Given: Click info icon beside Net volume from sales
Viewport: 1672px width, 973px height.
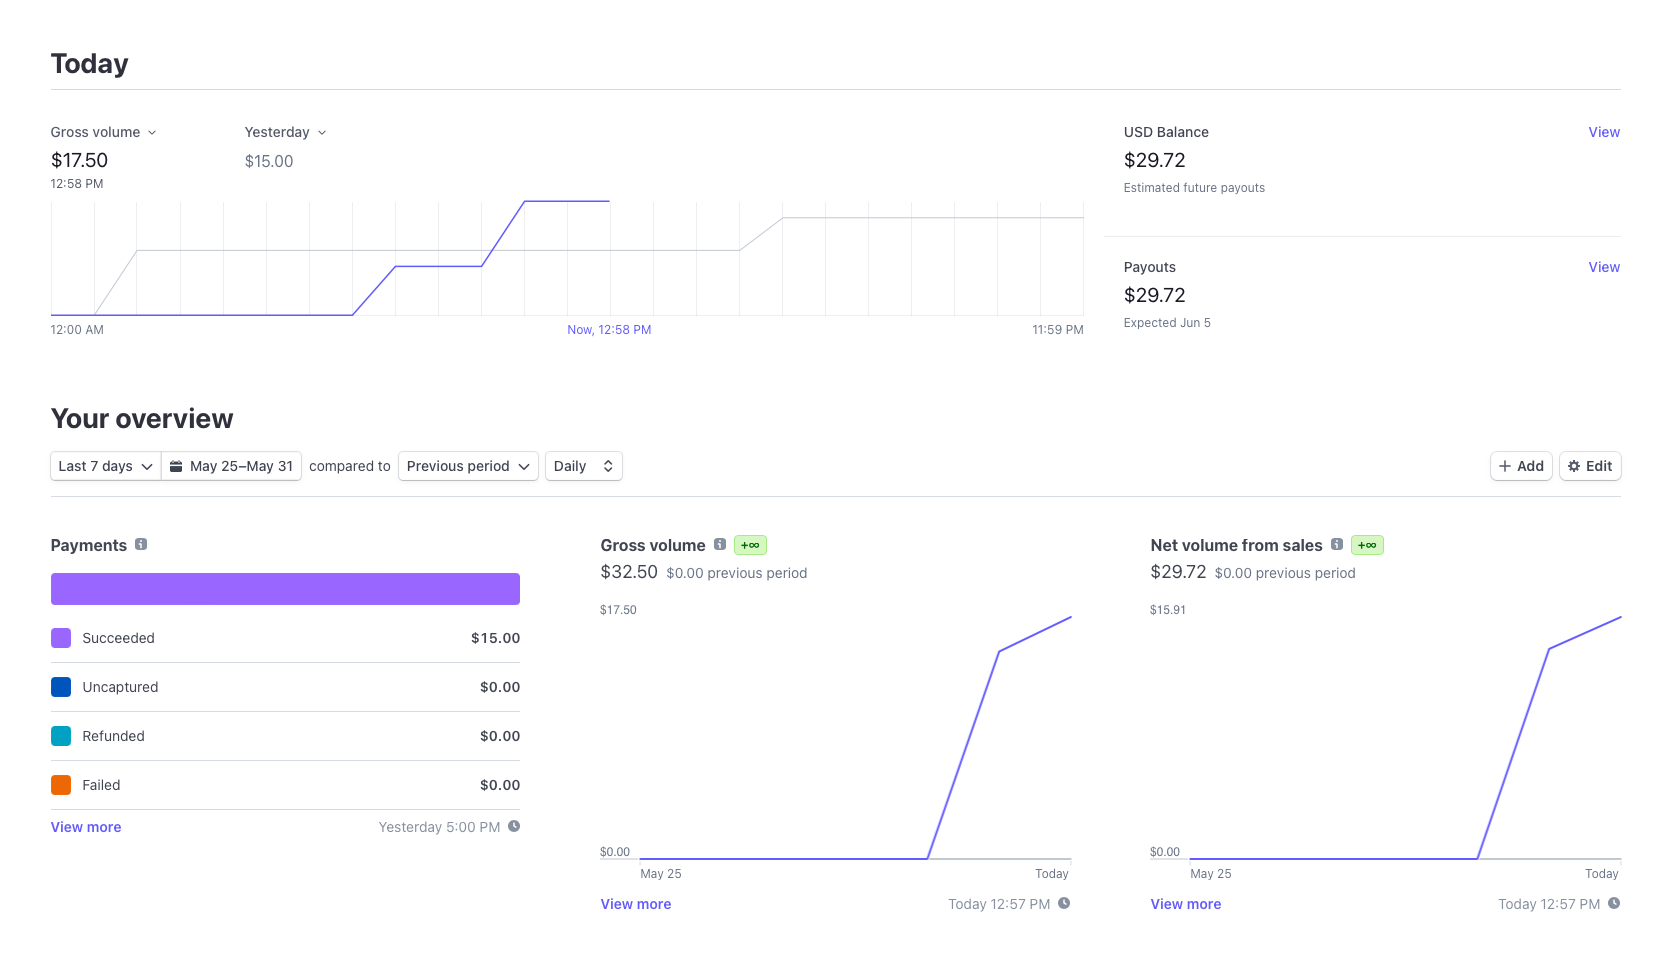Looking at the screenshot, I should coord(1337,544).
